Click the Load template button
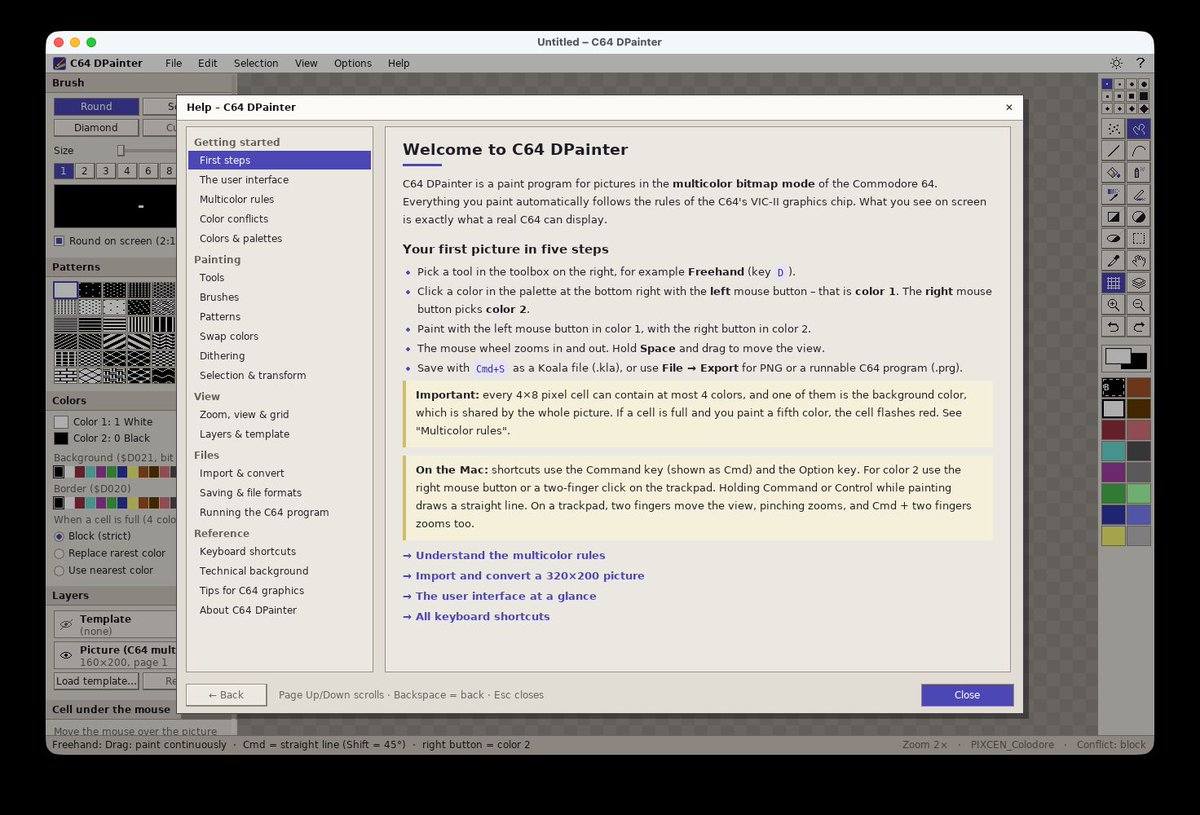1200x815 pixels. click(x=96, y=681)
